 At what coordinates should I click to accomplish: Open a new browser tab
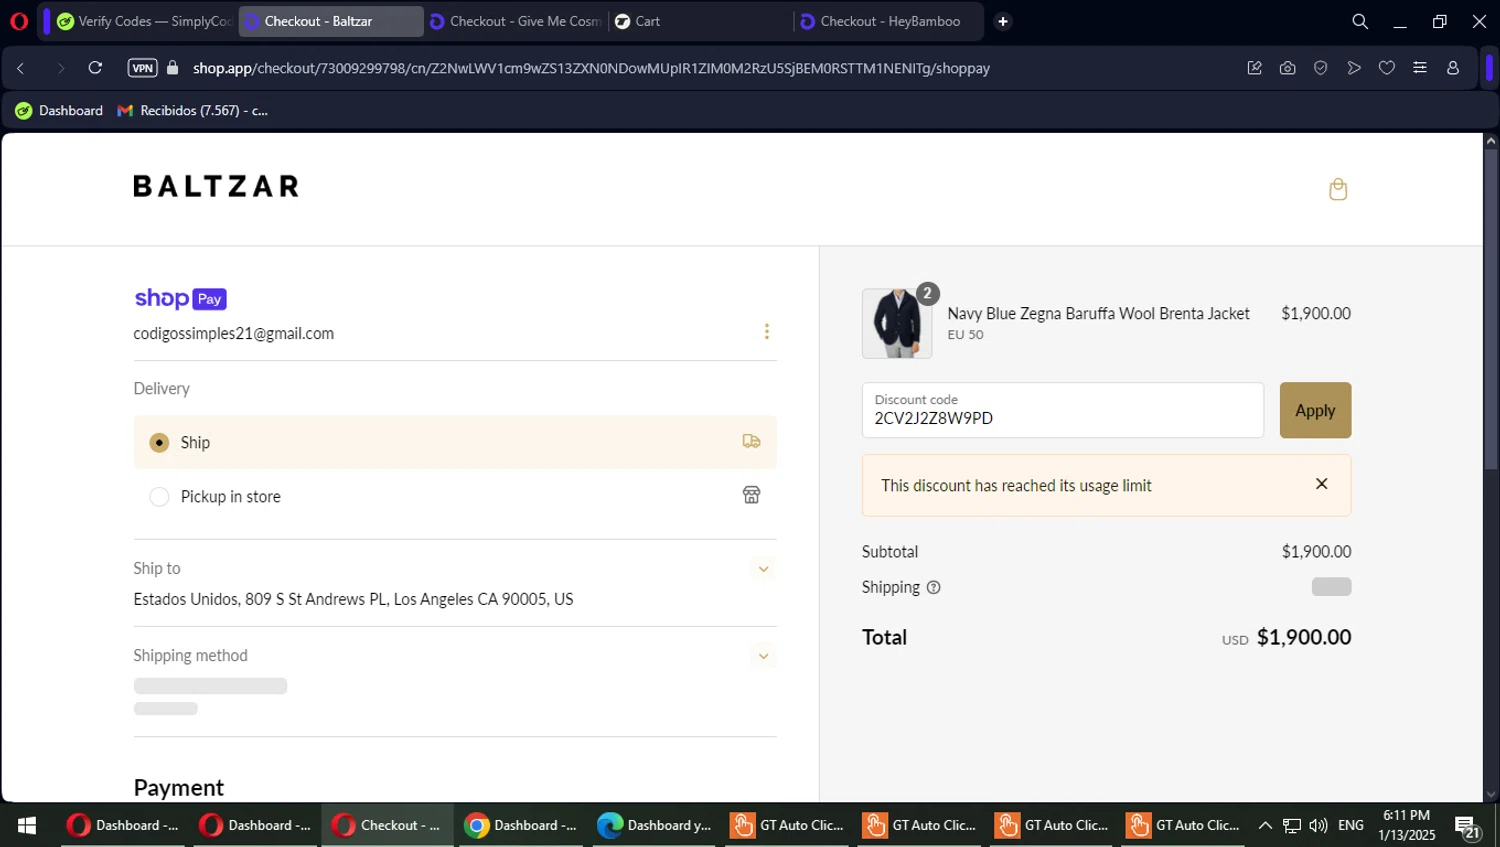[1003, 21]
